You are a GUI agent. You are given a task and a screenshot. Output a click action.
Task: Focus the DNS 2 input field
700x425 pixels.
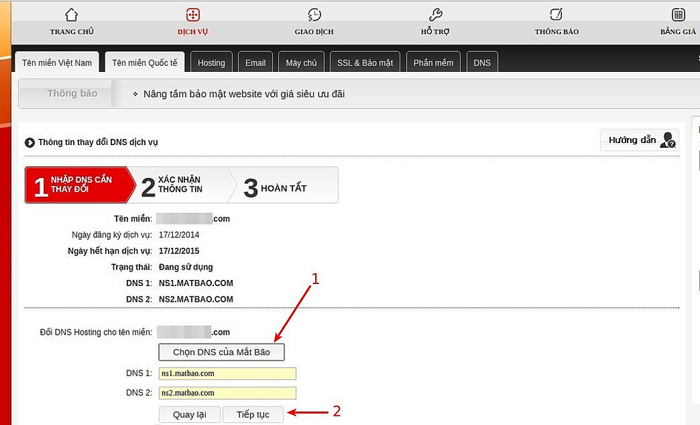click(227, 393)
